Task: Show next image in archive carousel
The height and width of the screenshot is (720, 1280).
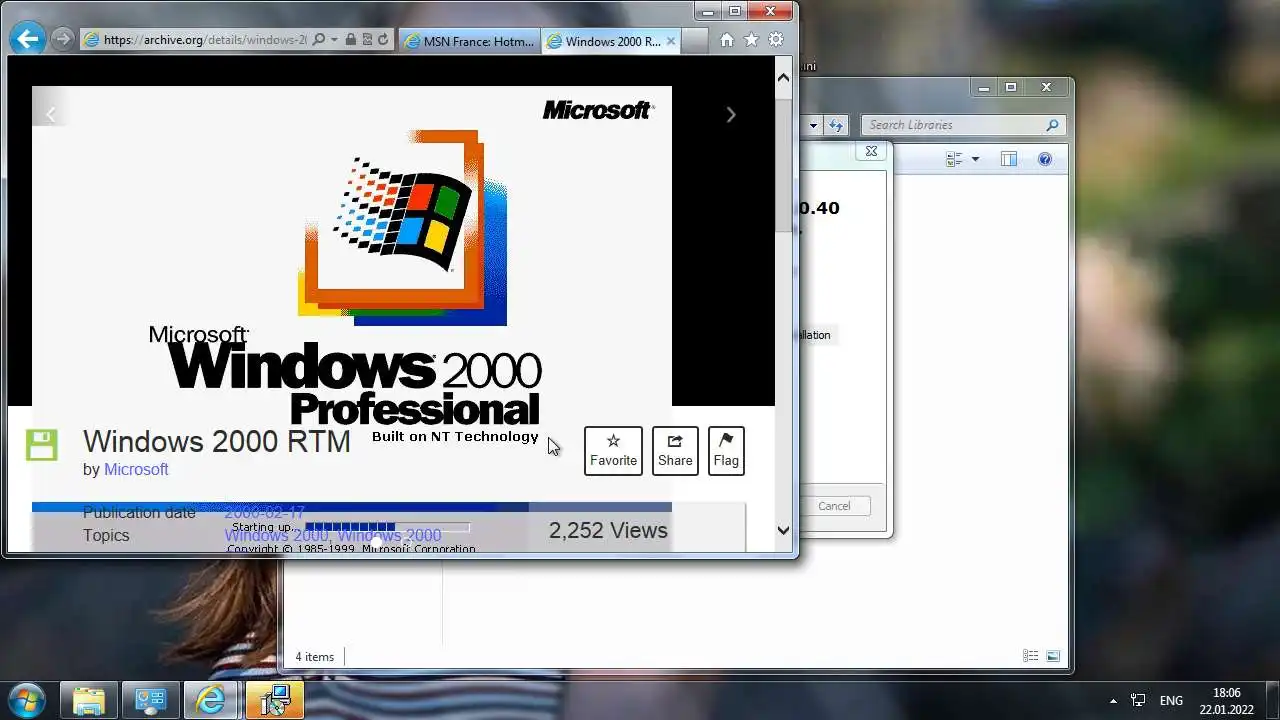Action: point(730,114)
